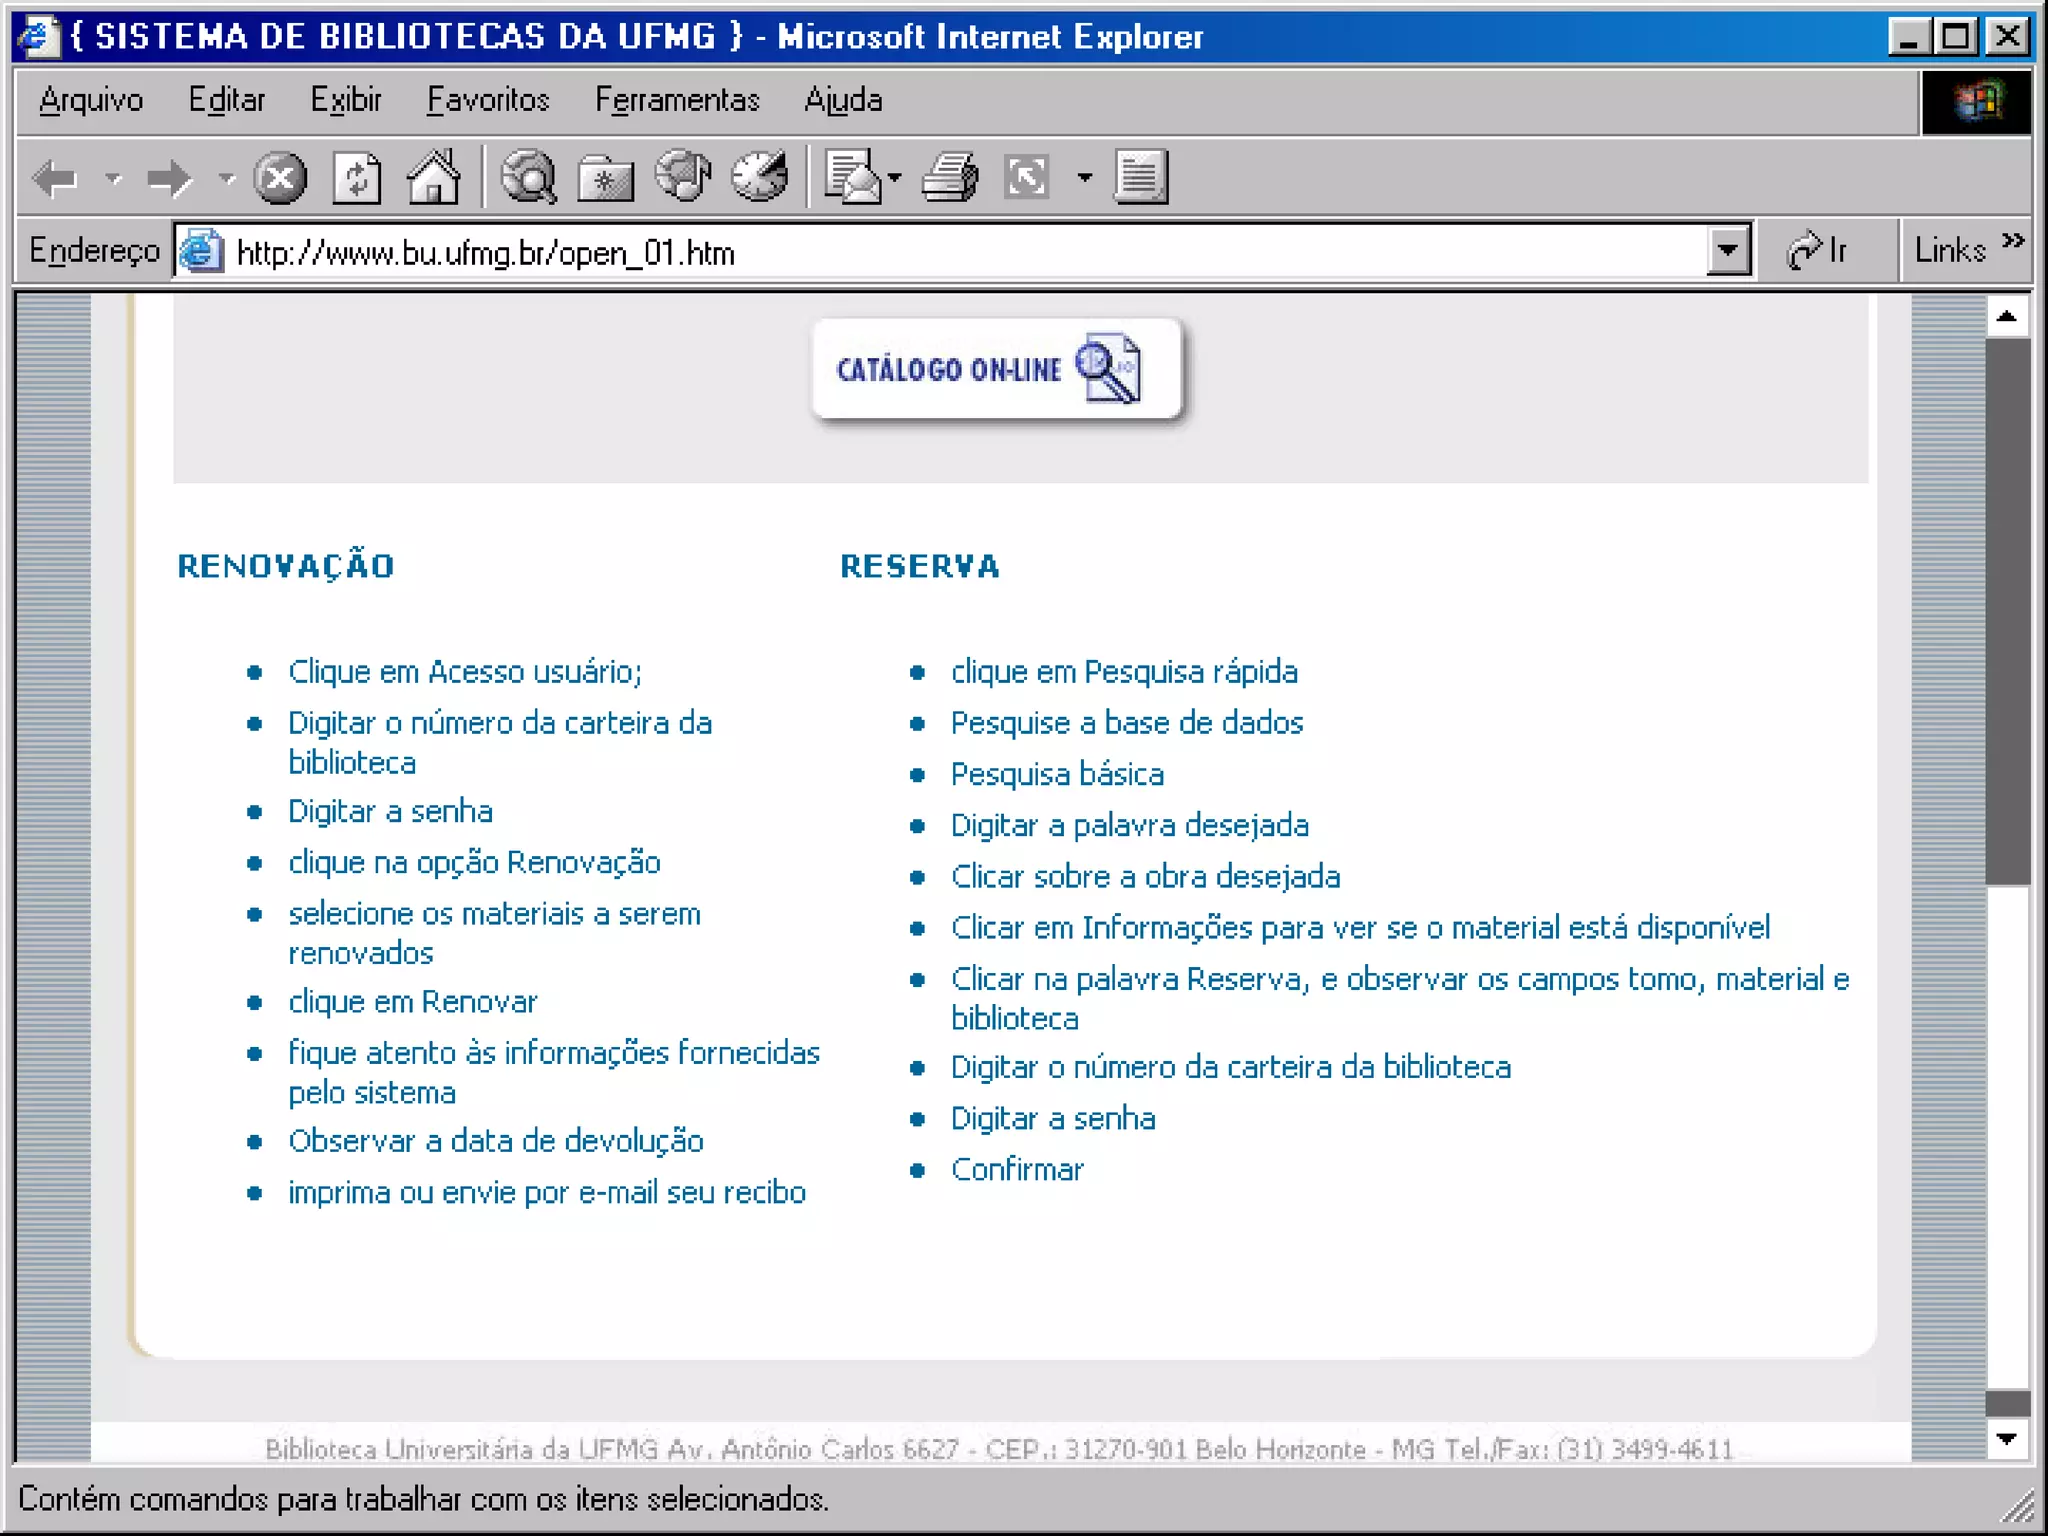Expand the Back button history arrow
This screenshot has width=2048, height=1536.
[x=113, y=179]
